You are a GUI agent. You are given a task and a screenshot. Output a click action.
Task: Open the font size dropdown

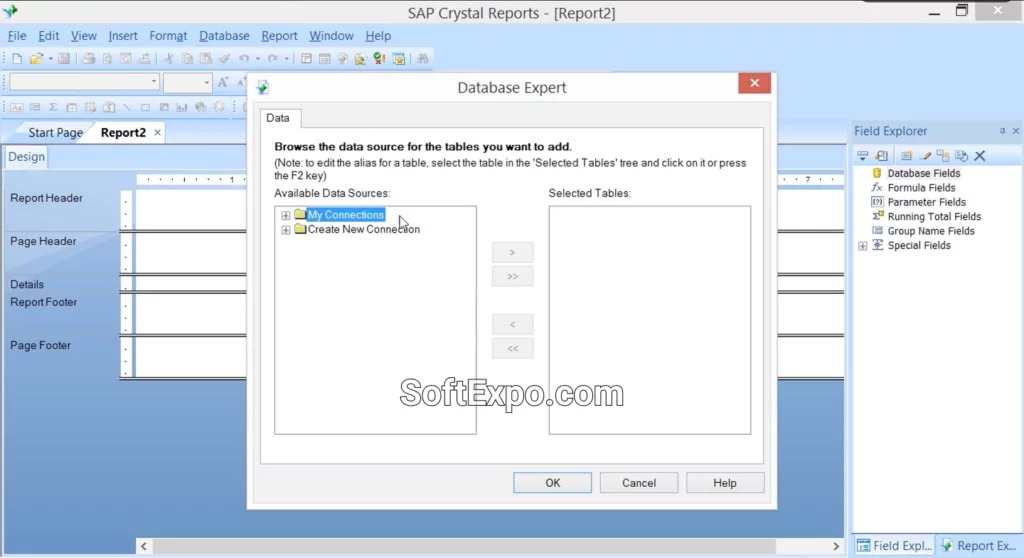coord(206,82)
